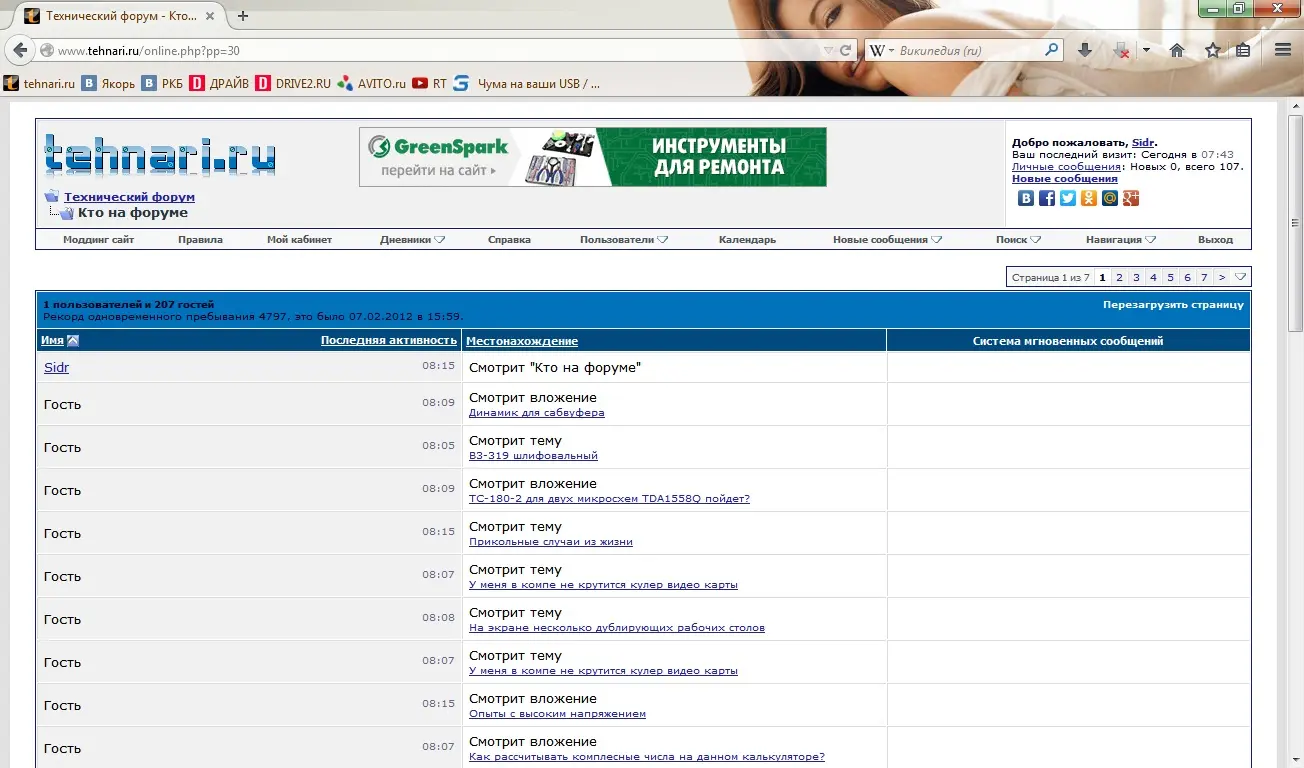Bookmark this page with the star icon
Viewport: 1304px width, 768px height.
pos(1212,50)
